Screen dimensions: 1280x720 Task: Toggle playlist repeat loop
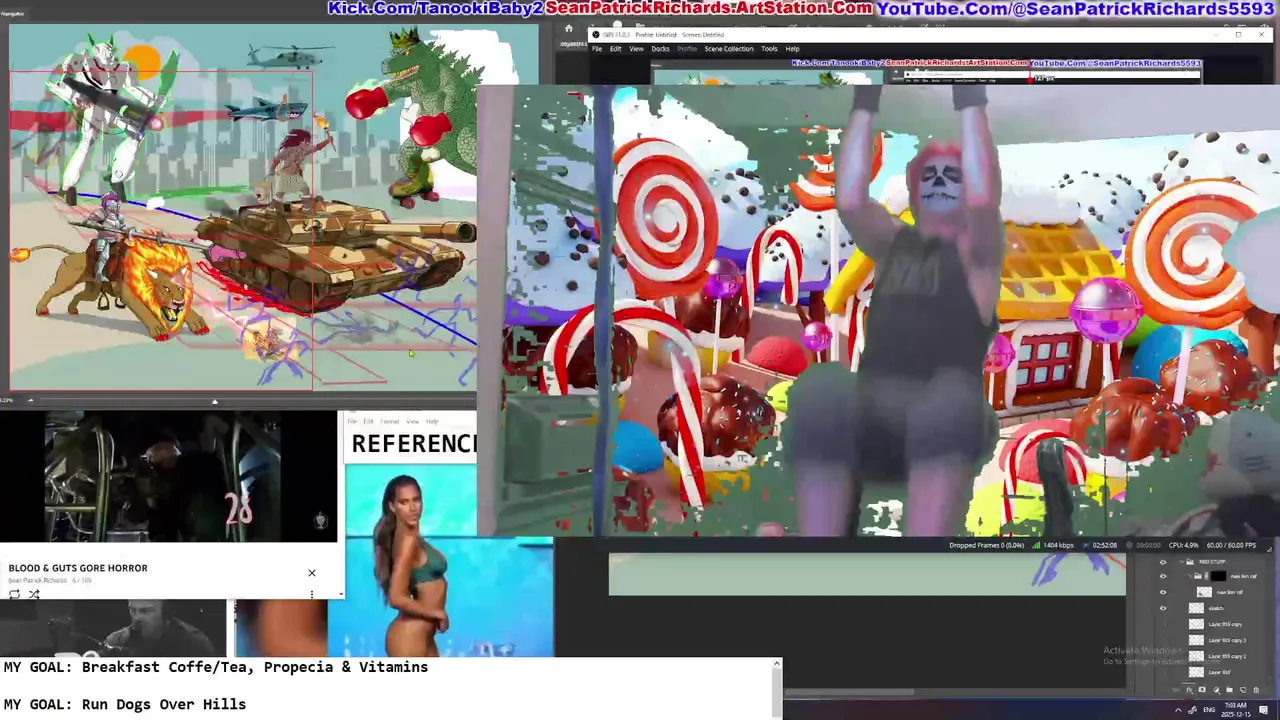coord(14,594)
